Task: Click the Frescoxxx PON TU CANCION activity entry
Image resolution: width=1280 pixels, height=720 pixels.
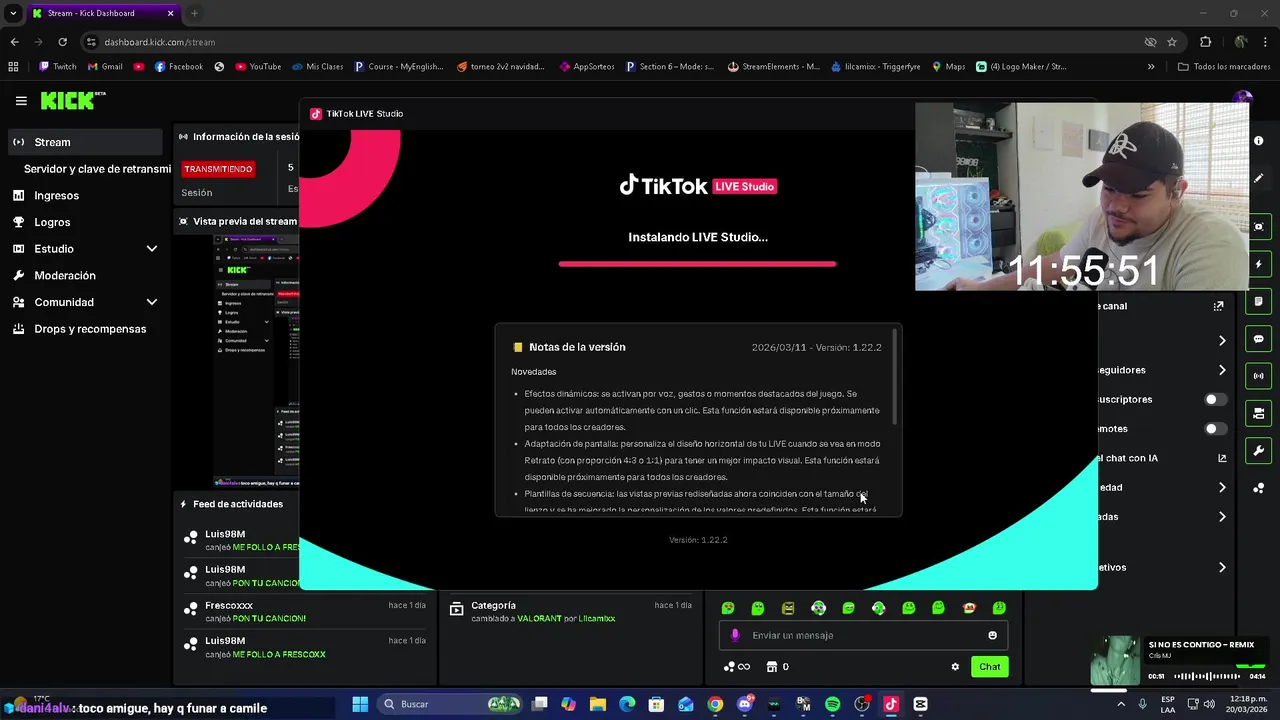Action: tap(305, 611)
